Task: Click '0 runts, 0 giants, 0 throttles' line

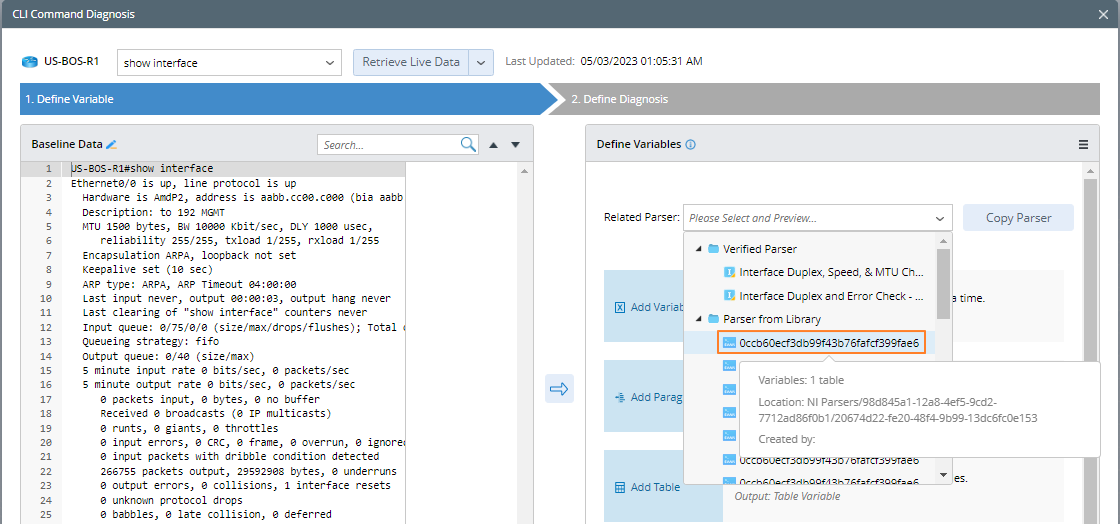Action: click(189, 428)
